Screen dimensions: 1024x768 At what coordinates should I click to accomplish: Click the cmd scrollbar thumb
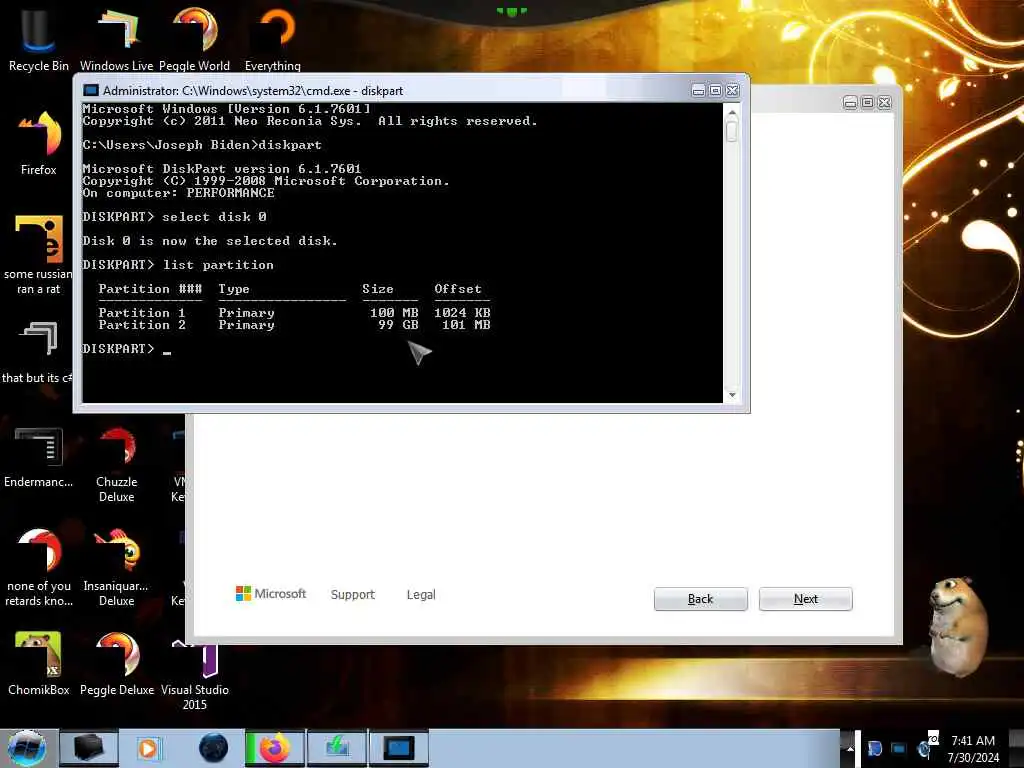tap(732, 131)
